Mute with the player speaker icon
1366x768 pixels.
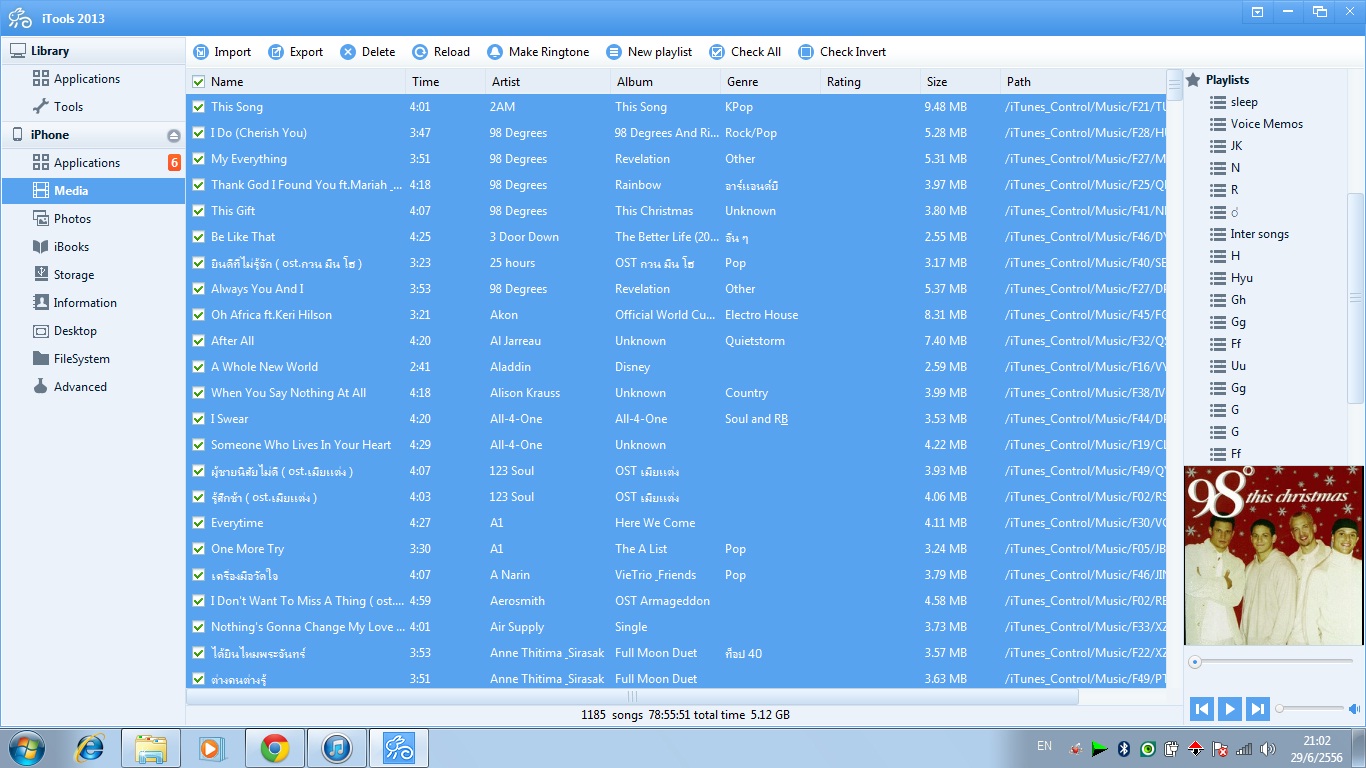coord(1354,709)
